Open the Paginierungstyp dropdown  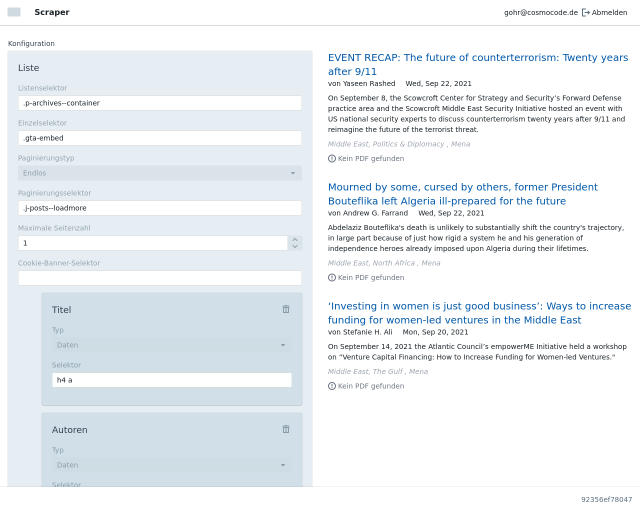point(160,173)
